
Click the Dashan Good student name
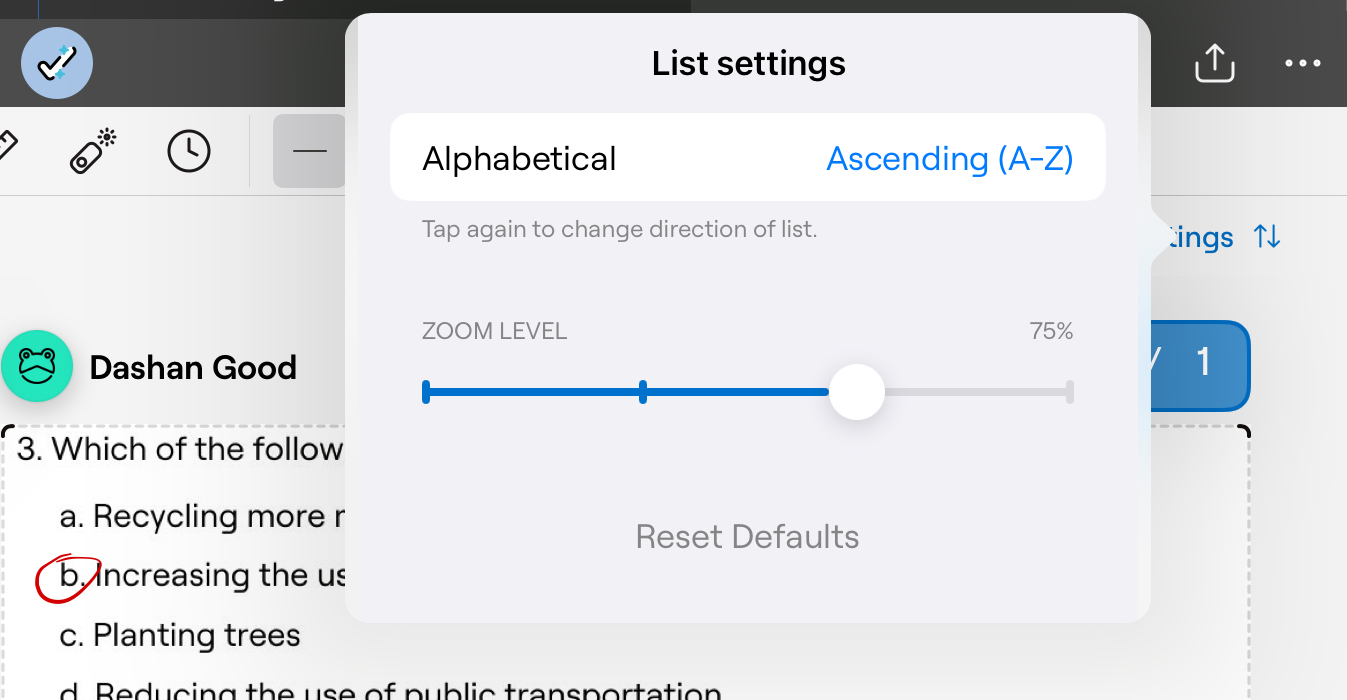point(193,368)
